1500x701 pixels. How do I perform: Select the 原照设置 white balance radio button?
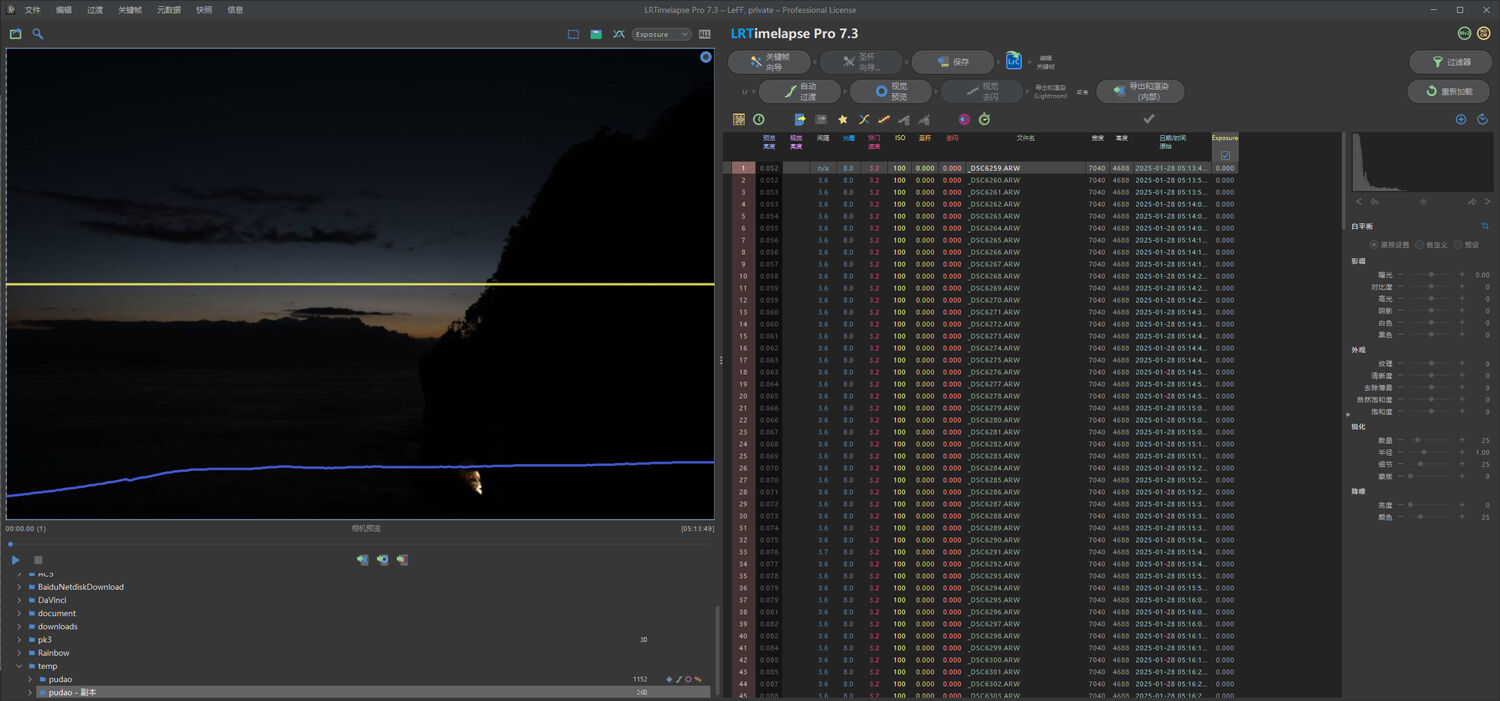click(x=1374, y=245)
